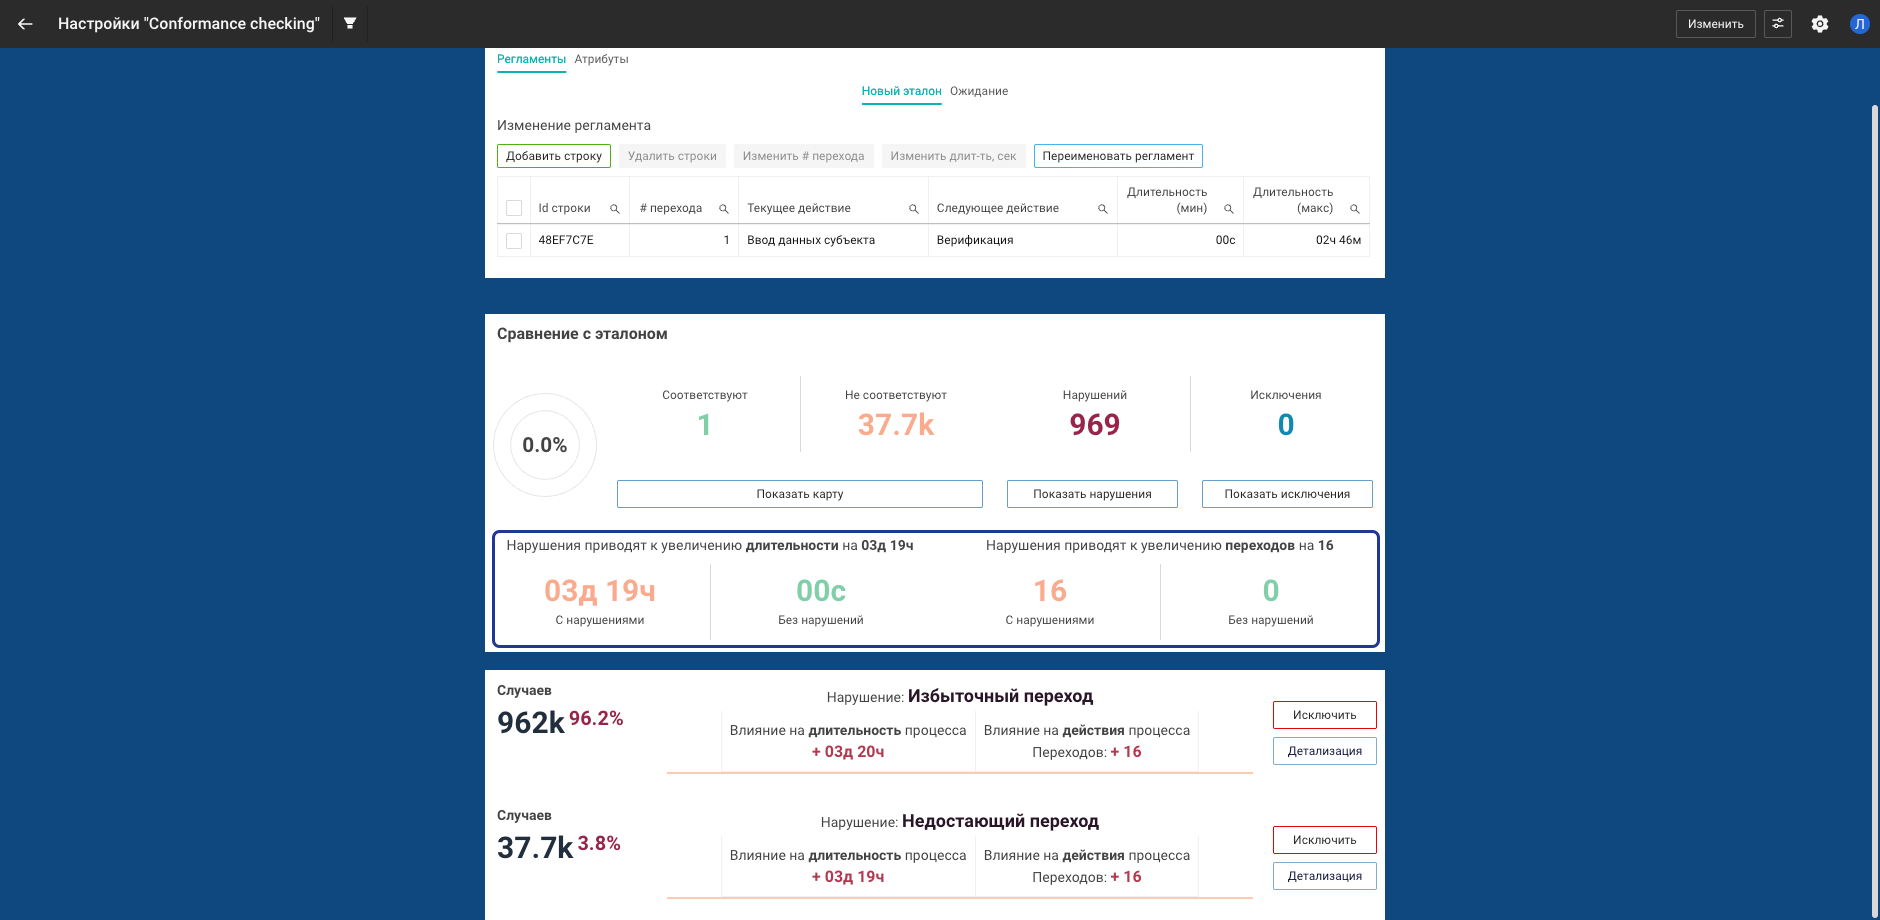1880x920 pixels.
Task: Click the vertical page scrollbar
Action: (x=1874, y=500)
